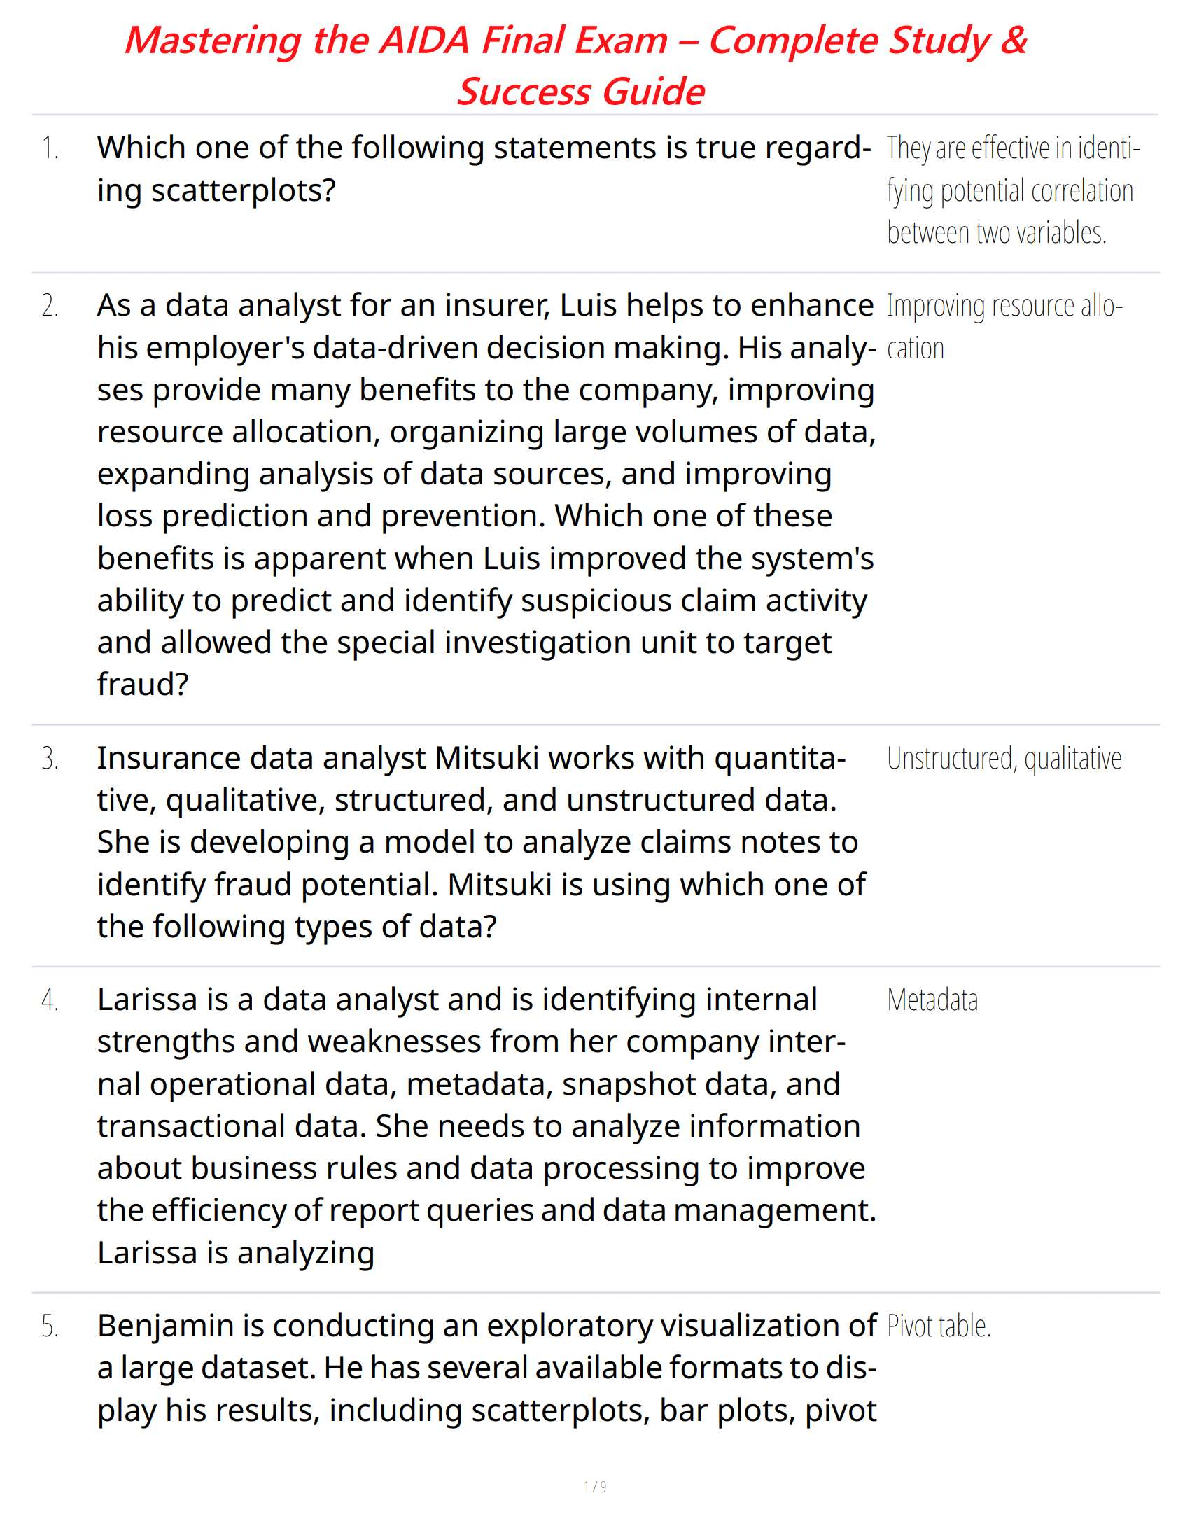Select question number 3

tap(50, 759)
